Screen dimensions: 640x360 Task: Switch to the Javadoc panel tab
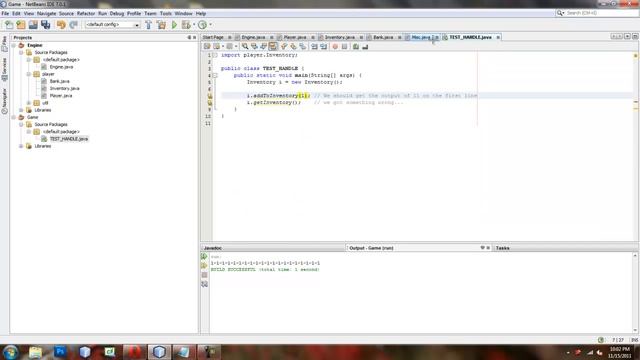(213, 248)
